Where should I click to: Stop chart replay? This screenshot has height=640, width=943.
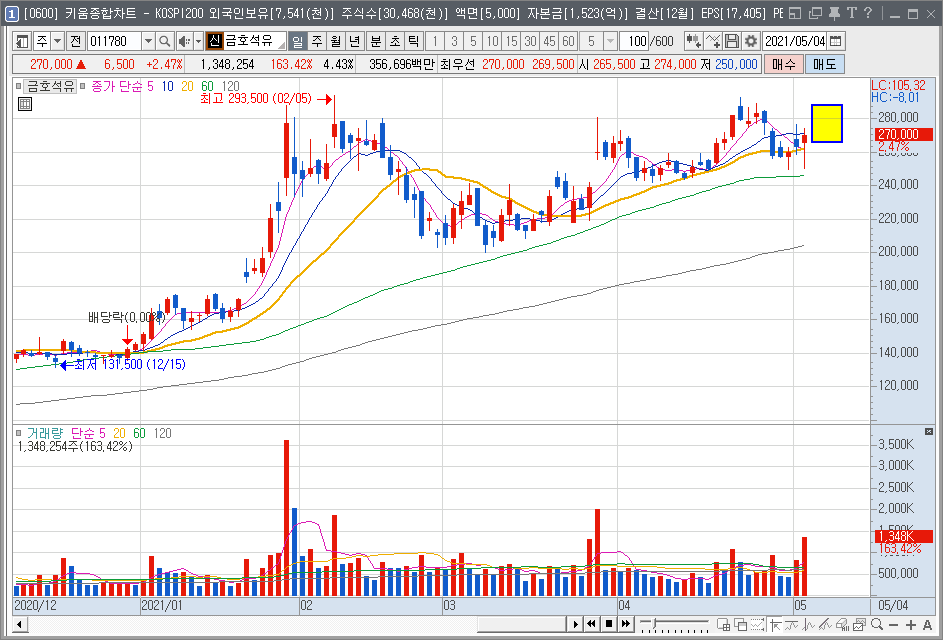coord(609,624)
